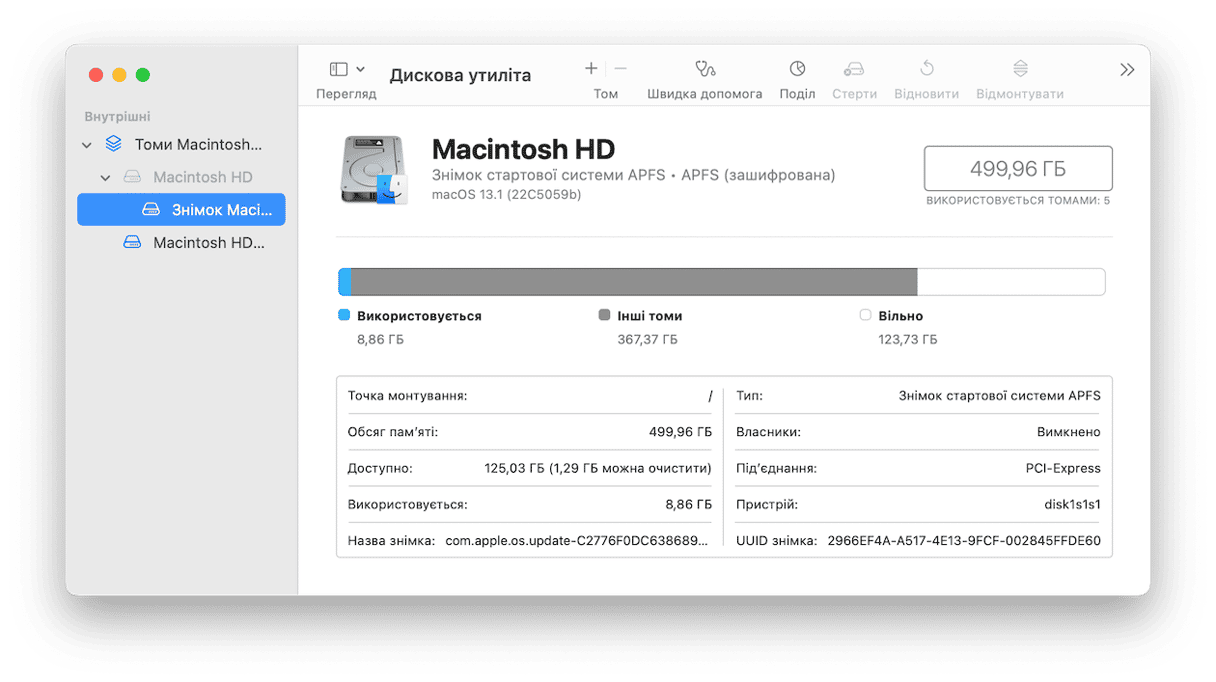Click the Знімок стартової системи APFS type value
The height and width of the screenshot is (682, 1216).
pyautogui.click(x=1000, y=396)
